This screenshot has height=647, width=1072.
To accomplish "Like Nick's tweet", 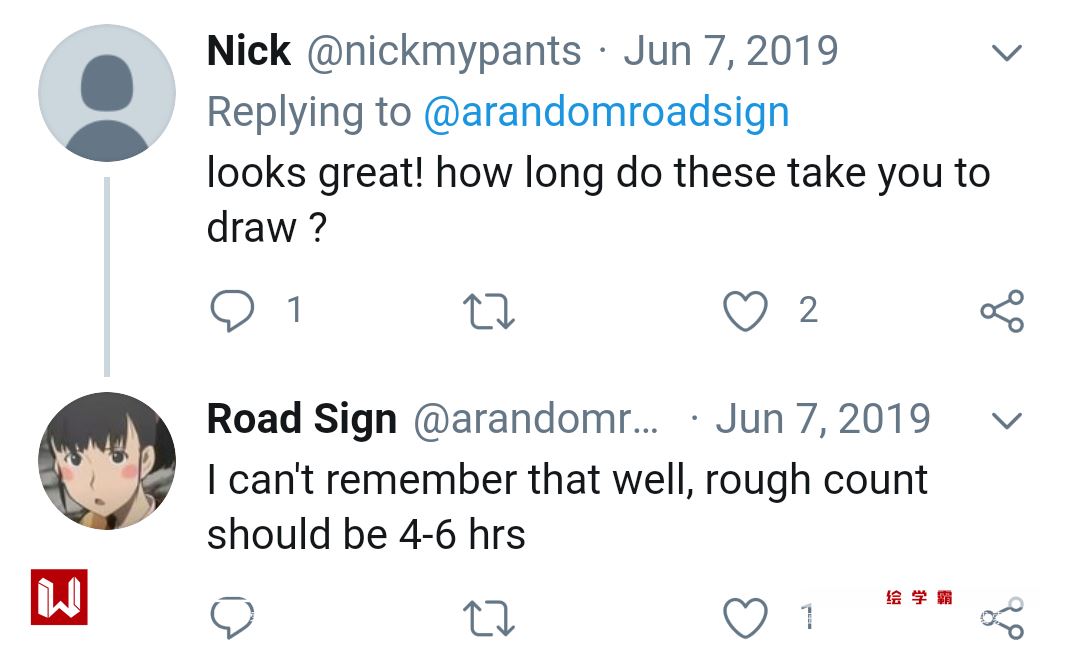I will [745, 311].
